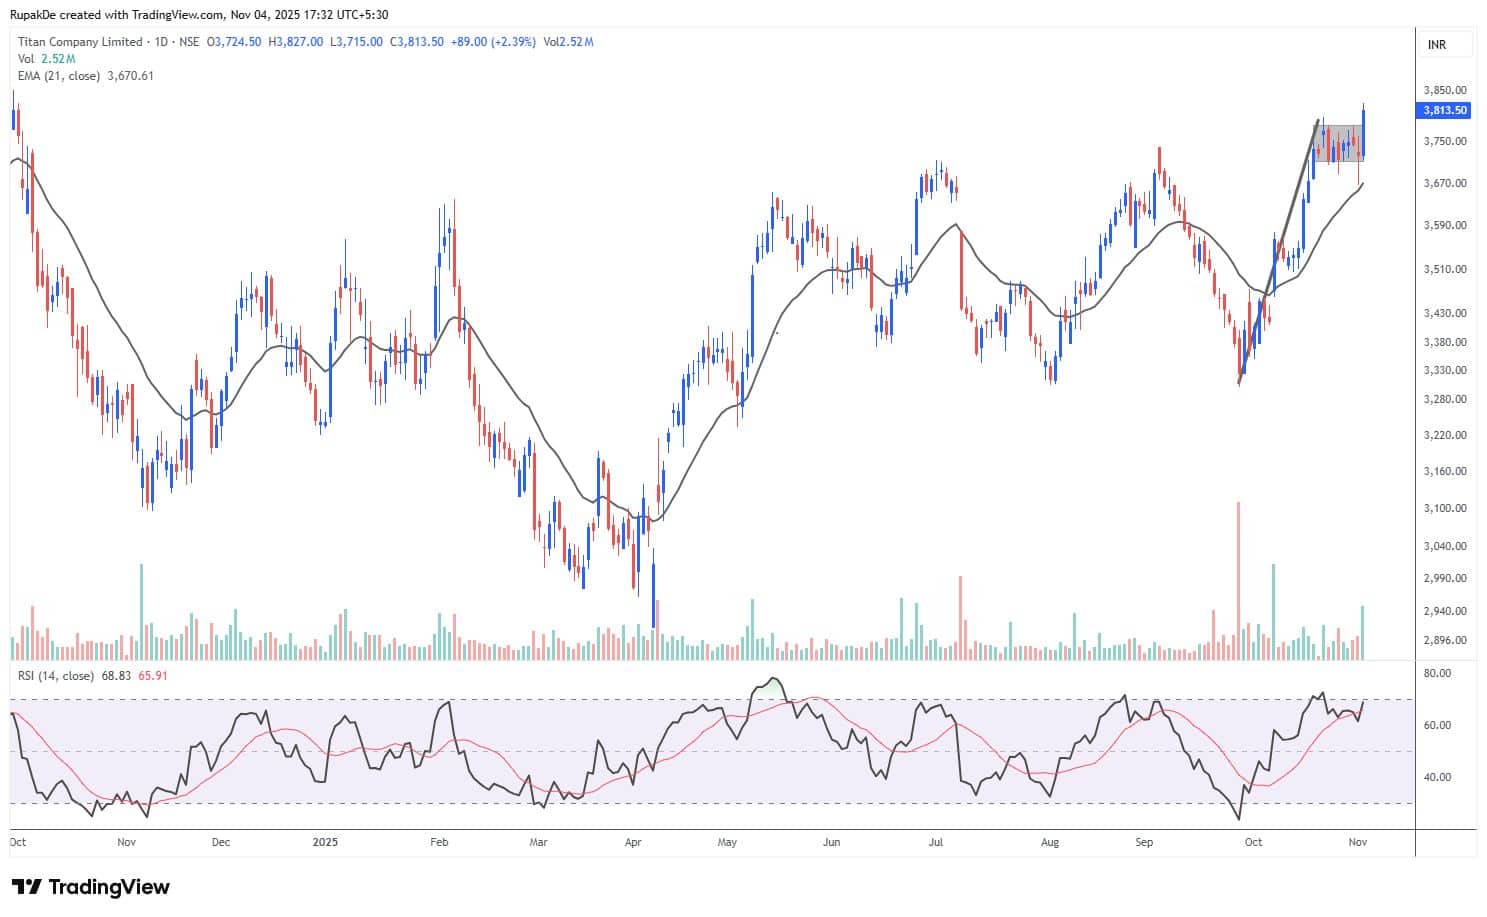Click the Feb label on the time axis
The width and height of the screenshot is (1487, 917).
tap(439, 842)
